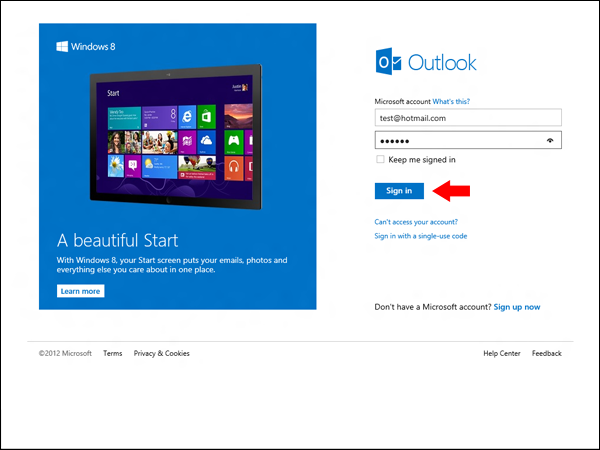This screenshot has height=450, width=600.
Task: Follow the Sign up now link
Action: click(517, 307)
